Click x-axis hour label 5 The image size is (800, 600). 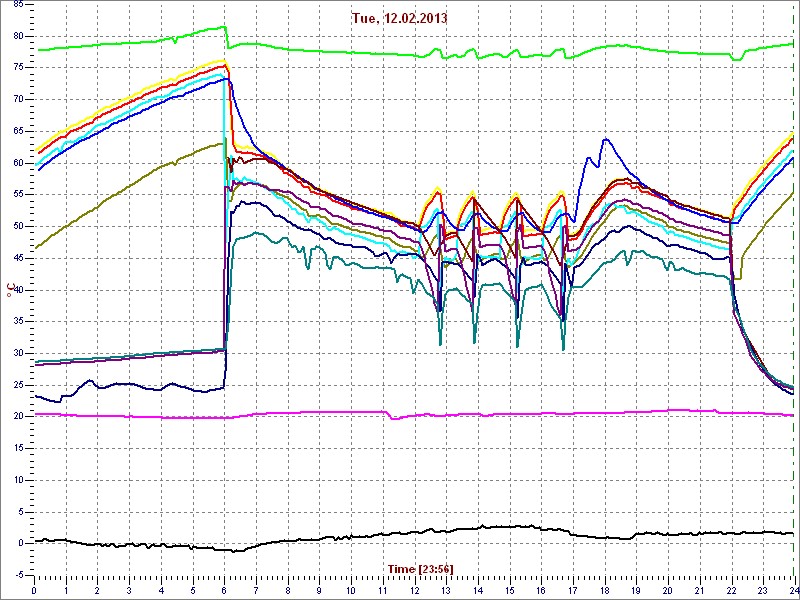tap(193, 591)
